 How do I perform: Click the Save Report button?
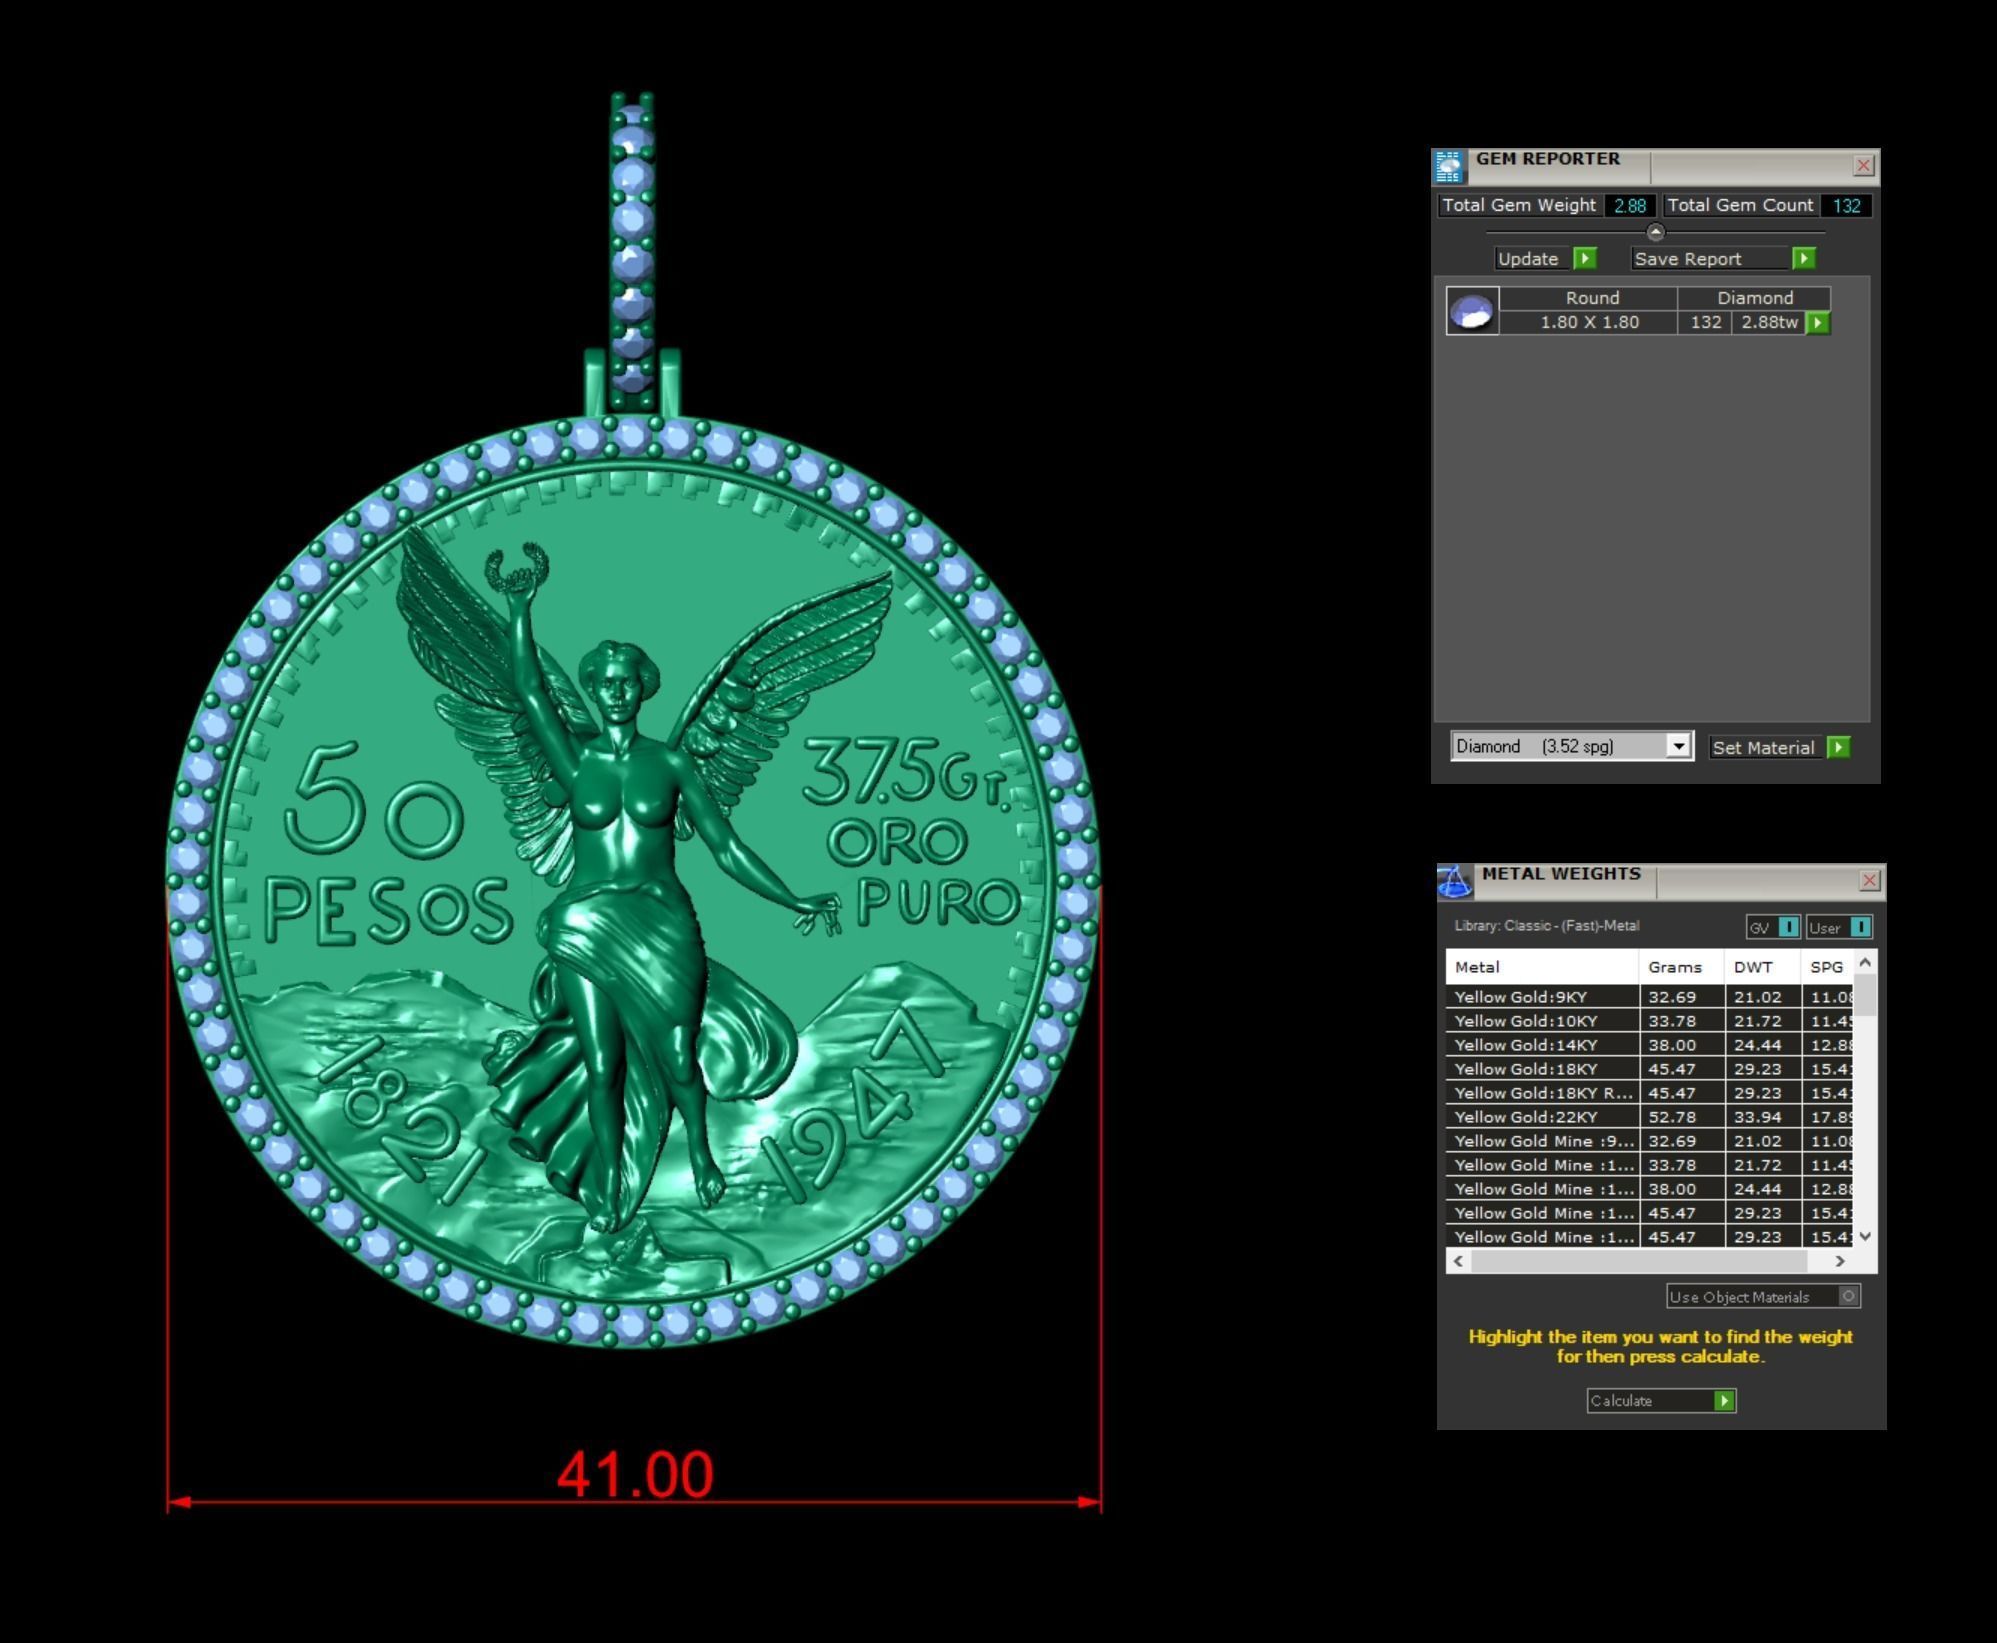coord(1724,259)
